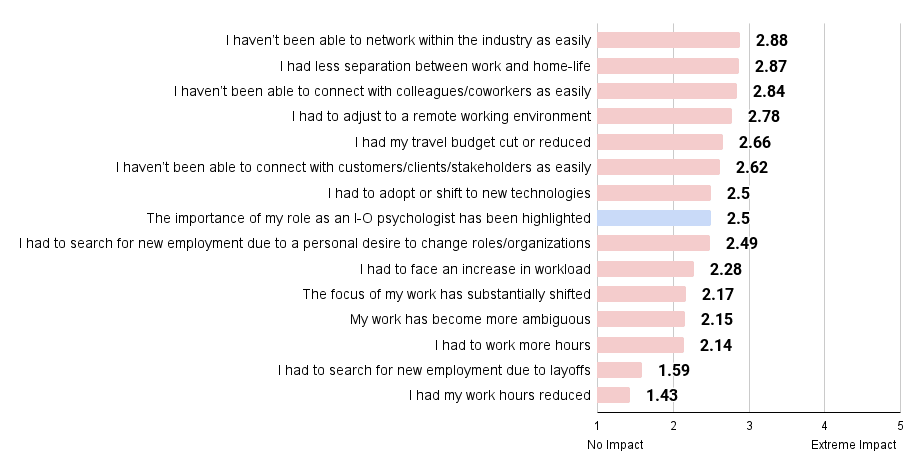Click the 'Extreme Impact' axis label
This screenshot has width=920, height=466.
point(853,445)
